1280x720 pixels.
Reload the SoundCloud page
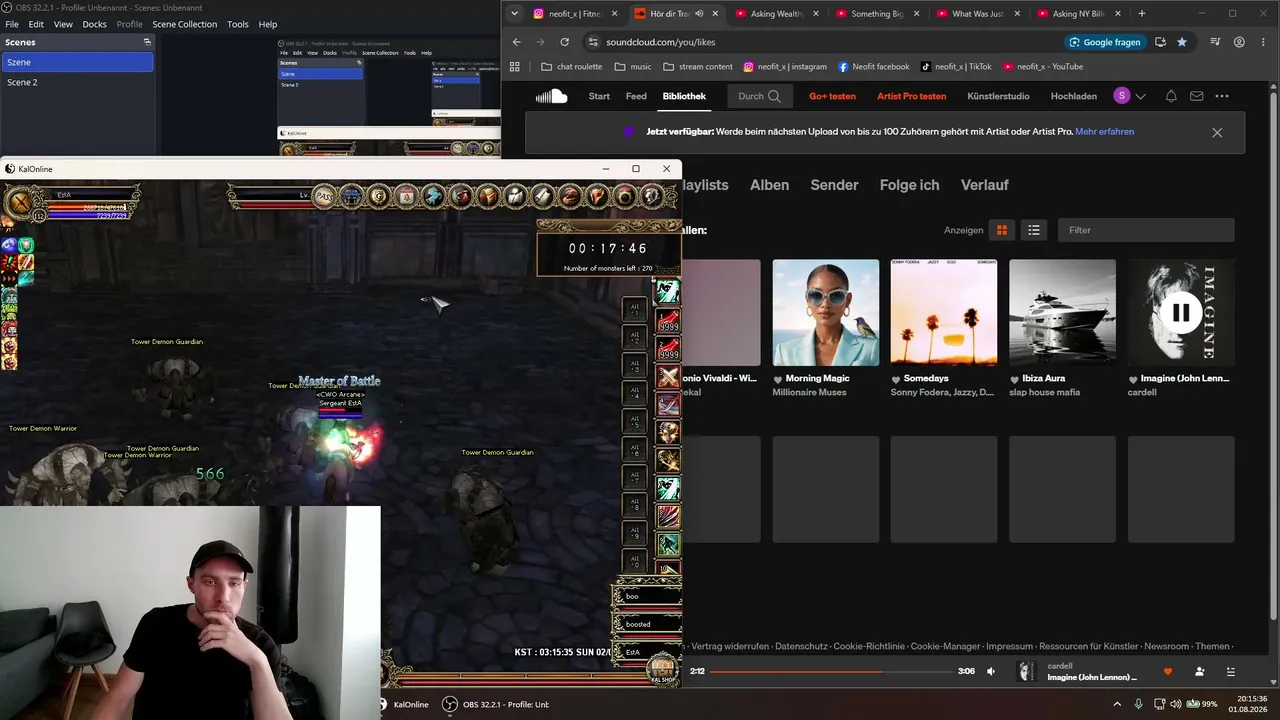pyautogui.click(x=564, y=42)
